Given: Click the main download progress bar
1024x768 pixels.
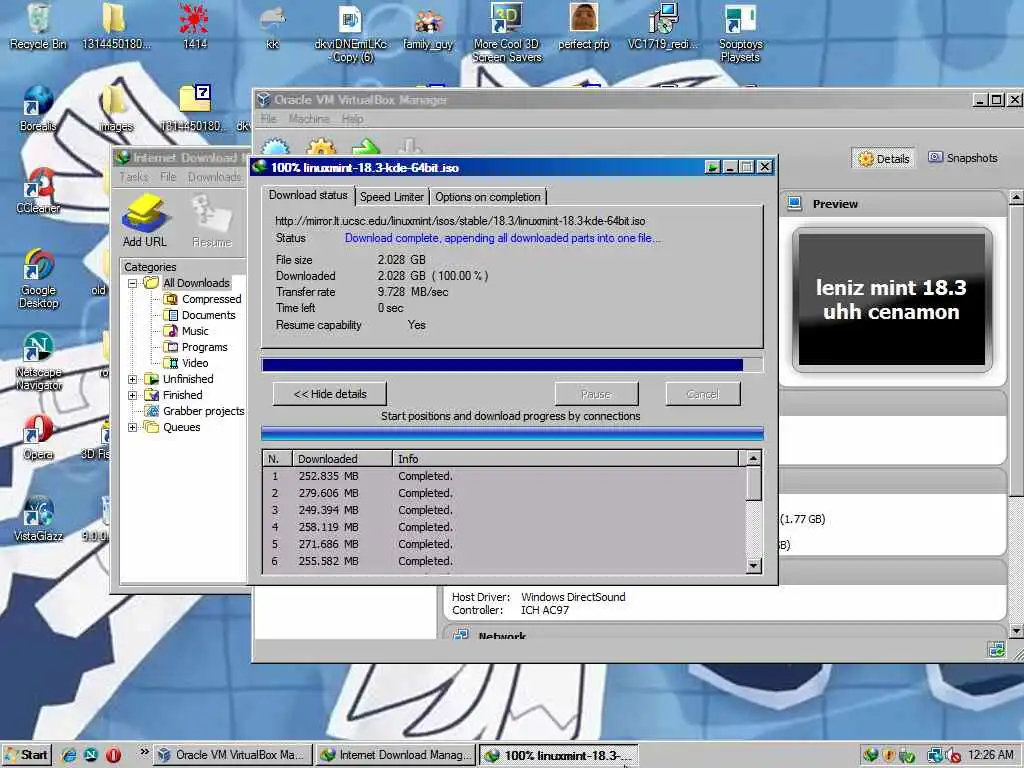Looking at the screenshot, I should tap(512, 364).
